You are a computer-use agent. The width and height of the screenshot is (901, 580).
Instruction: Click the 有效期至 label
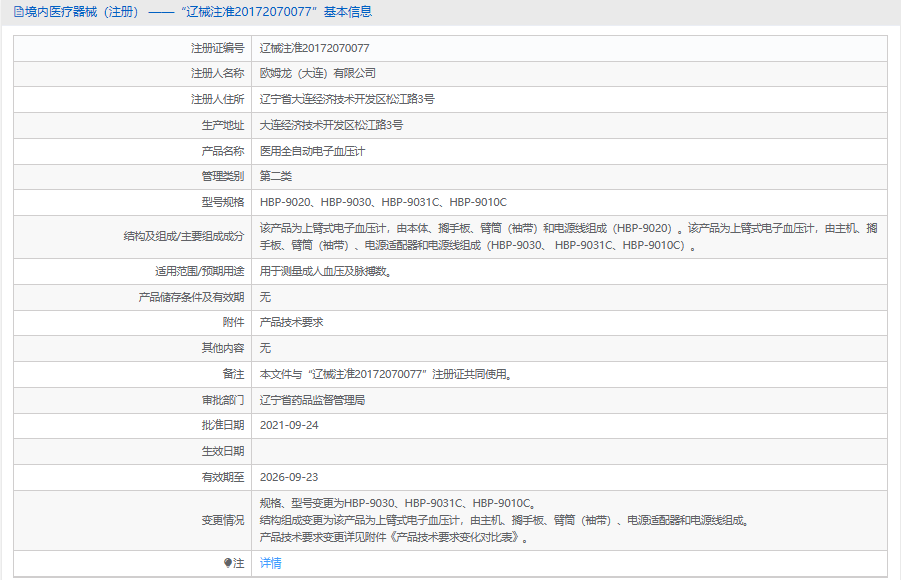coord(222,477)
